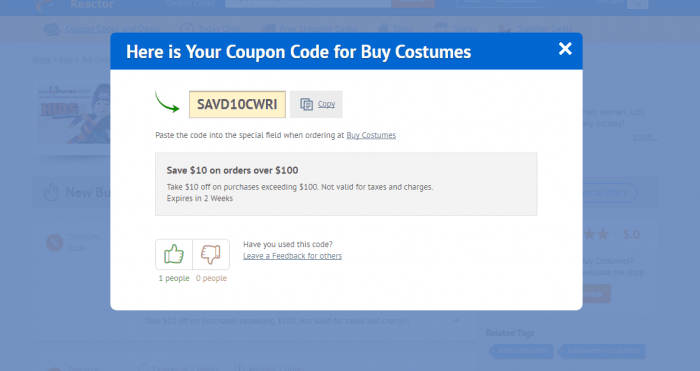Select the SAVD10CWRI coupon code field
The image size is (700, 371).
pos(237,104)
